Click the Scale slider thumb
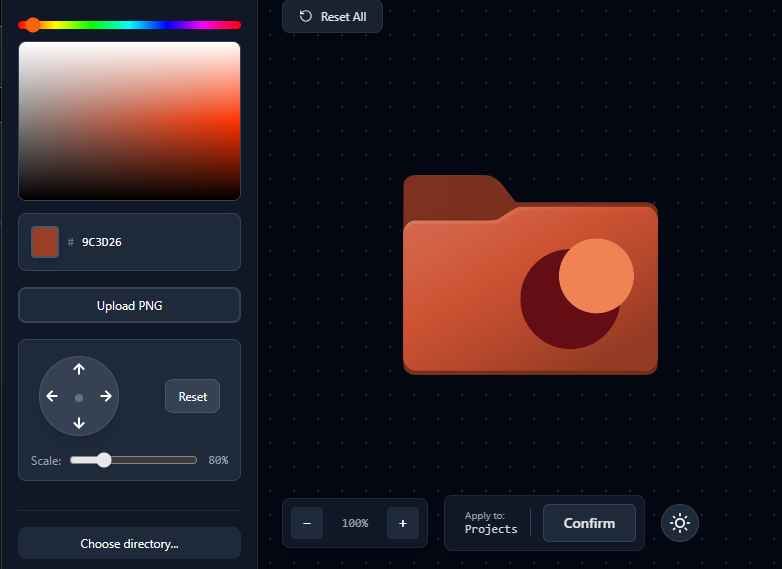Image resolution: width=782 pixels, height=569 pixels. (x=104, y=460)
